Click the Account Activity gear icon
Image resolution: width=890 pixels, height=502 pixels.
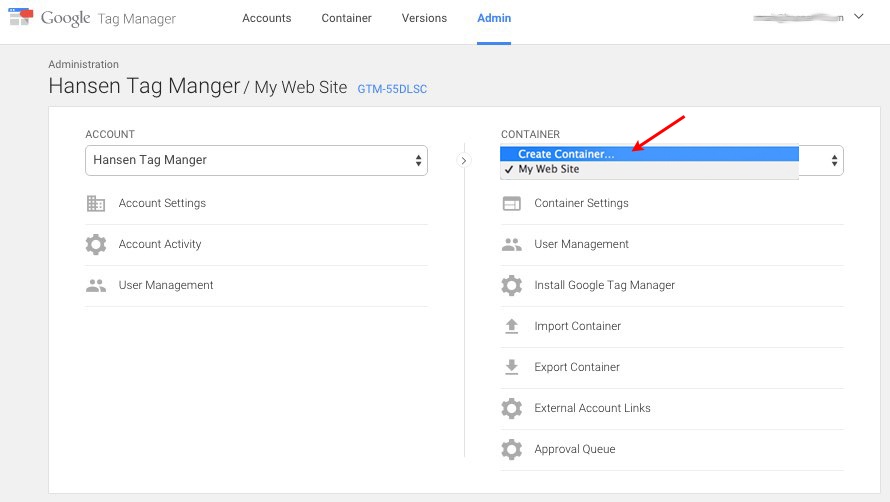pos(96,245)
